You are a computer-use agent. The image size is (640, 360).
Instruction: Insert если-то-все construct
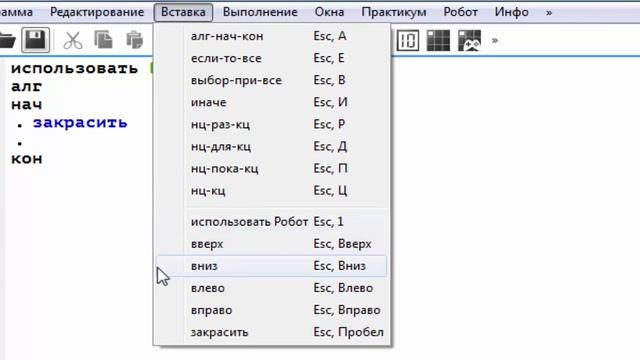(271, 58)
